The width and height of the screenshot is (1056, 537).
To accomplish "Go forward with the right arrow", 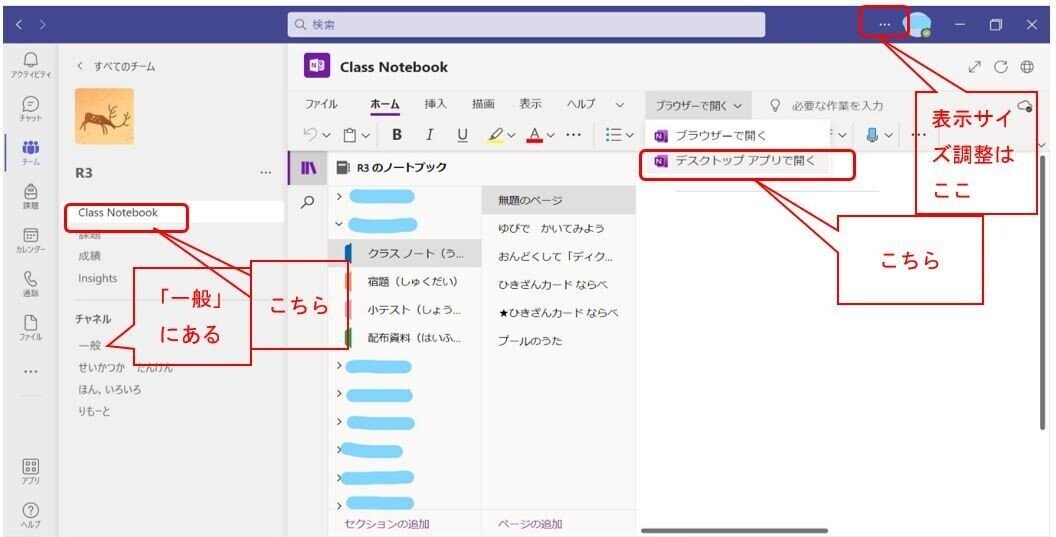I will (x=43, y=24).
